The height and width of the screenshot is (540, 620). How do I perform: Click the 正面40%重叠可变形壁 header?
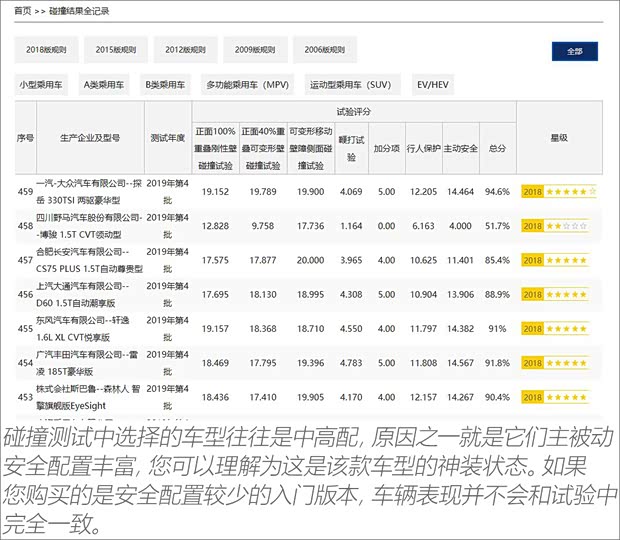tap(263, 148)
